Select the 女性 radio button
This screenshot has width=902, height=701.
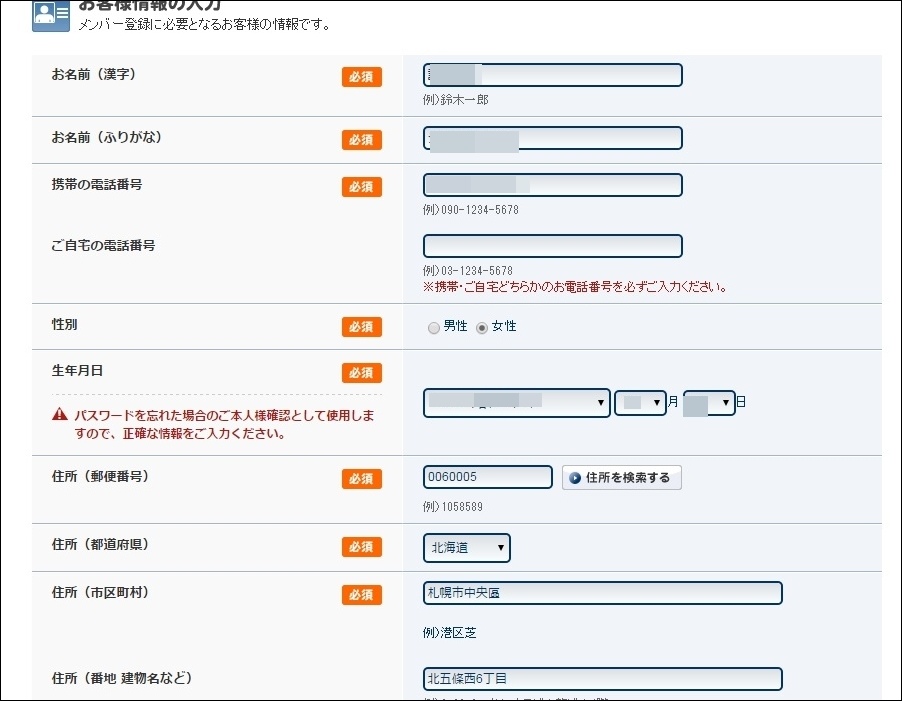482,328
